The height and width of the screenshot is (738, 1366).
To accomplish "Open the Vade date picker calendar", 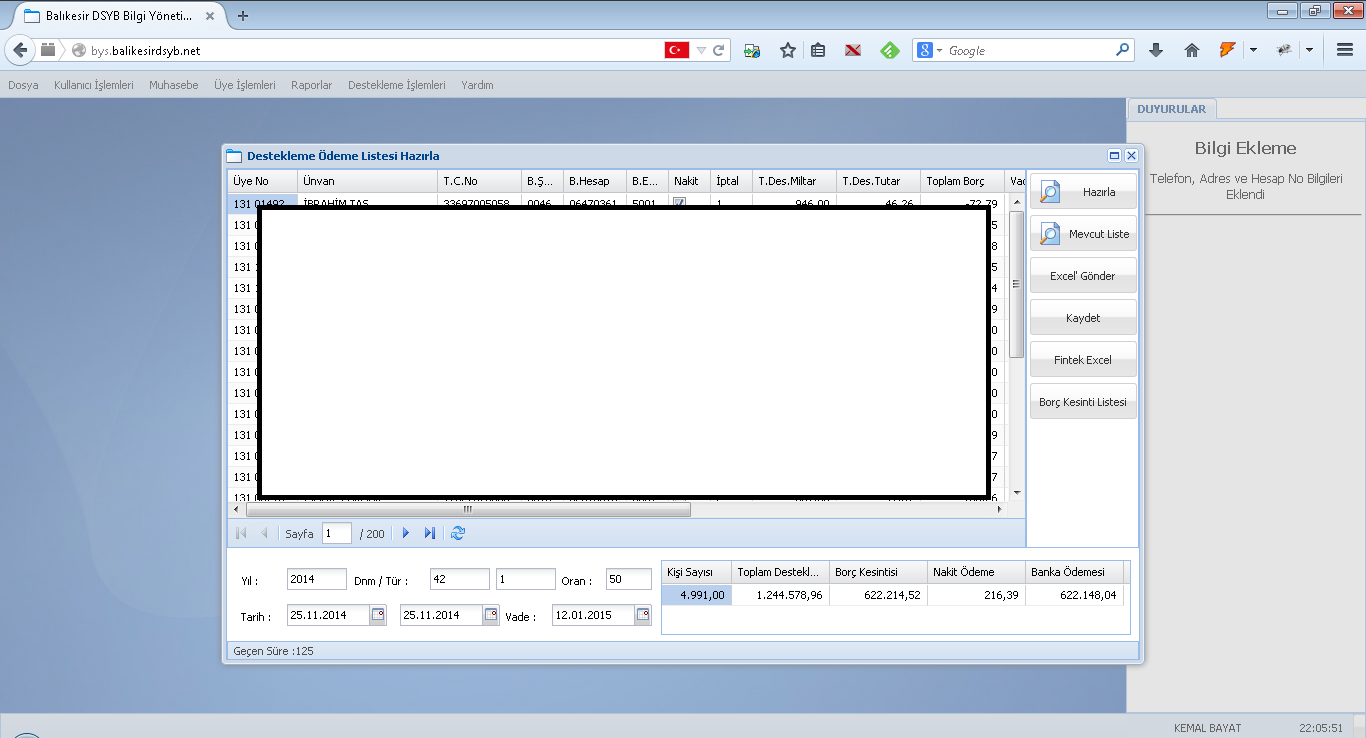I will pos(642,615).
